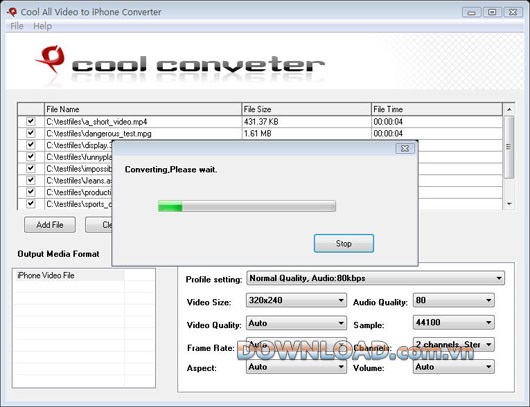
Task: Click the file list scroll-up arrow
Action: point(509,109)
